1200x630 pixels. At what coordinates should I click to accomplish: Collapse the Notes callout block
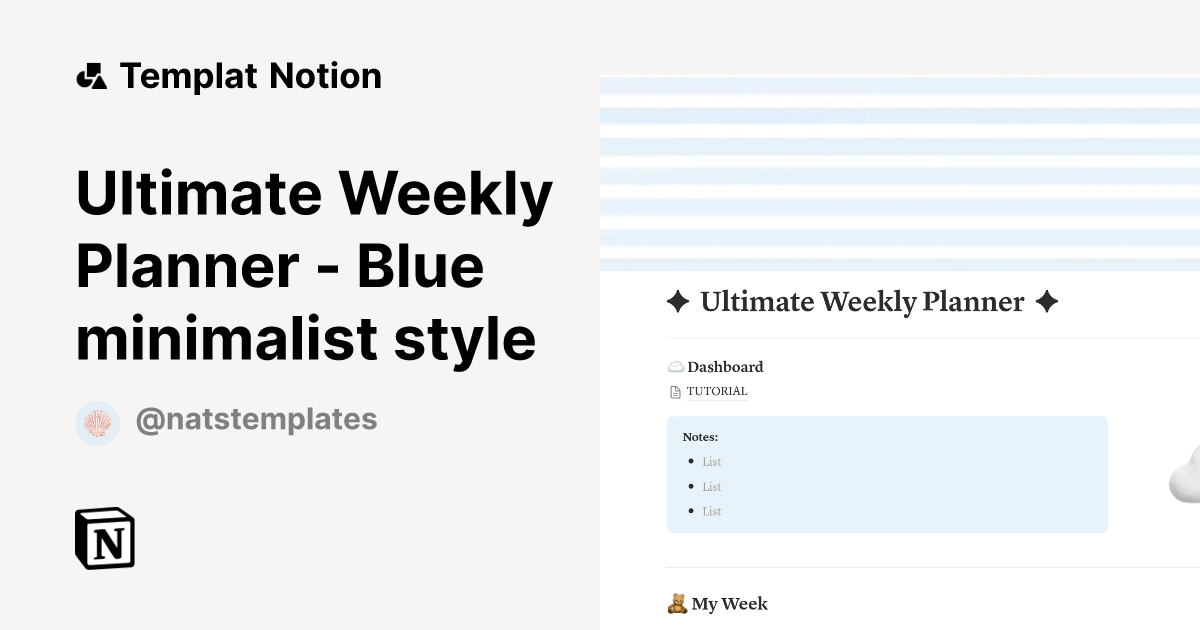(700, 437)
